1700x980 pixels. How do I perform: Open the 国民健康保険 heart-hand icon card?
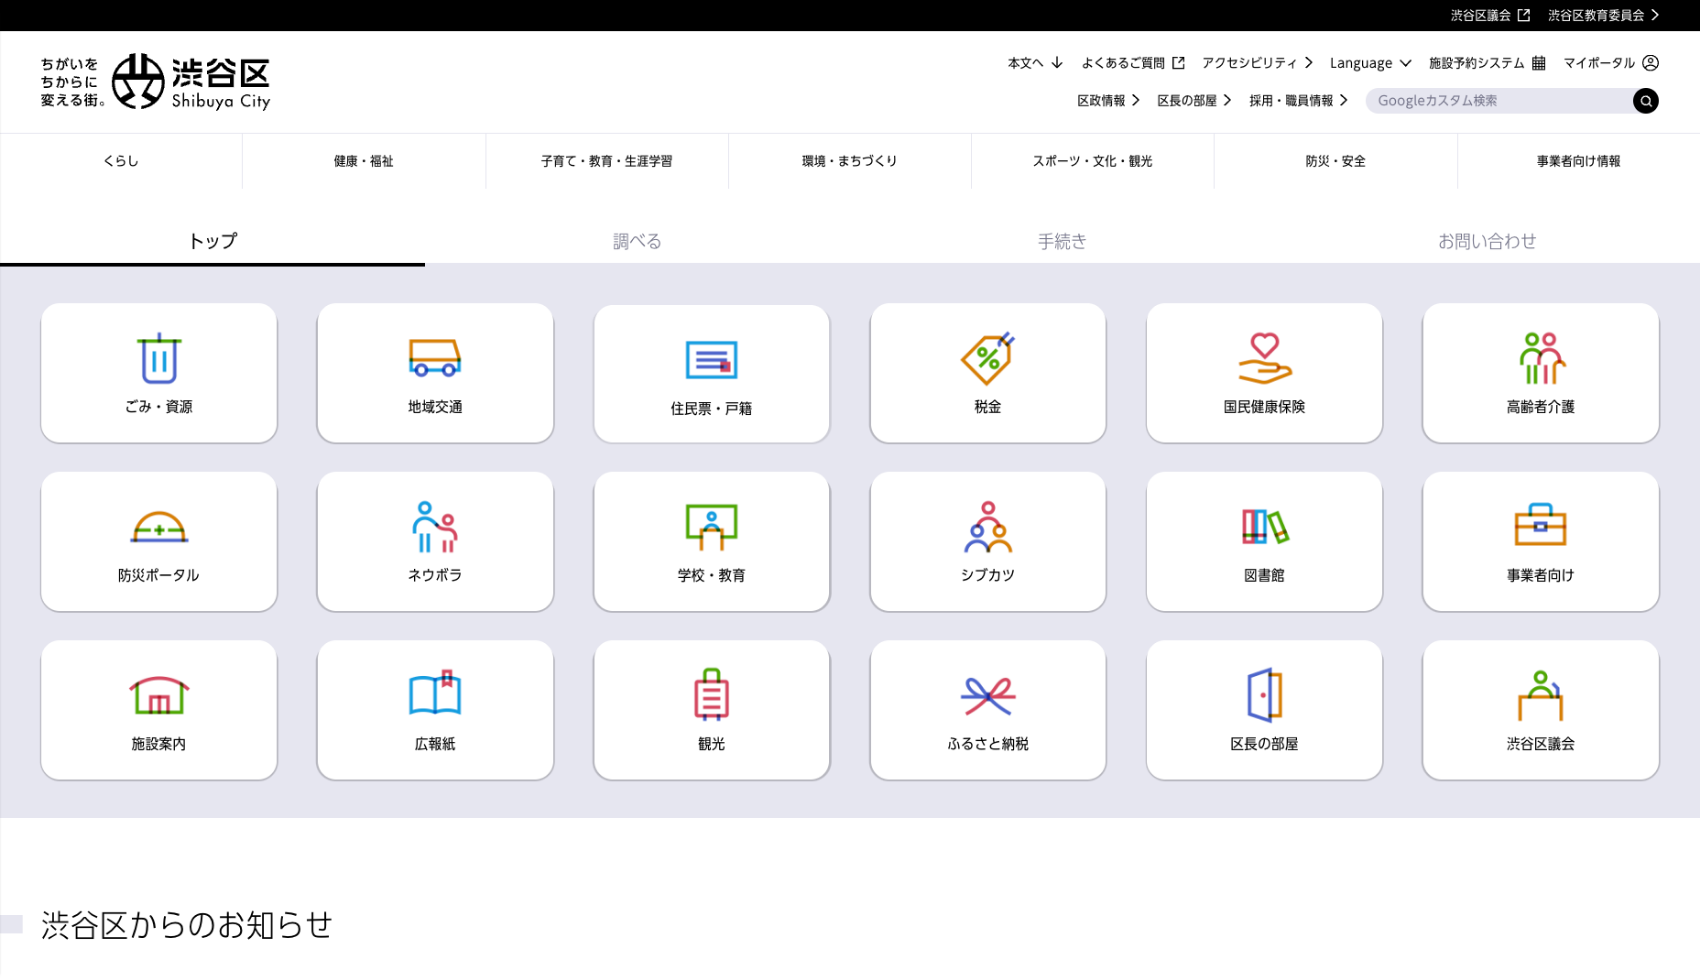pyautogui.click(x=1264, y=373)
